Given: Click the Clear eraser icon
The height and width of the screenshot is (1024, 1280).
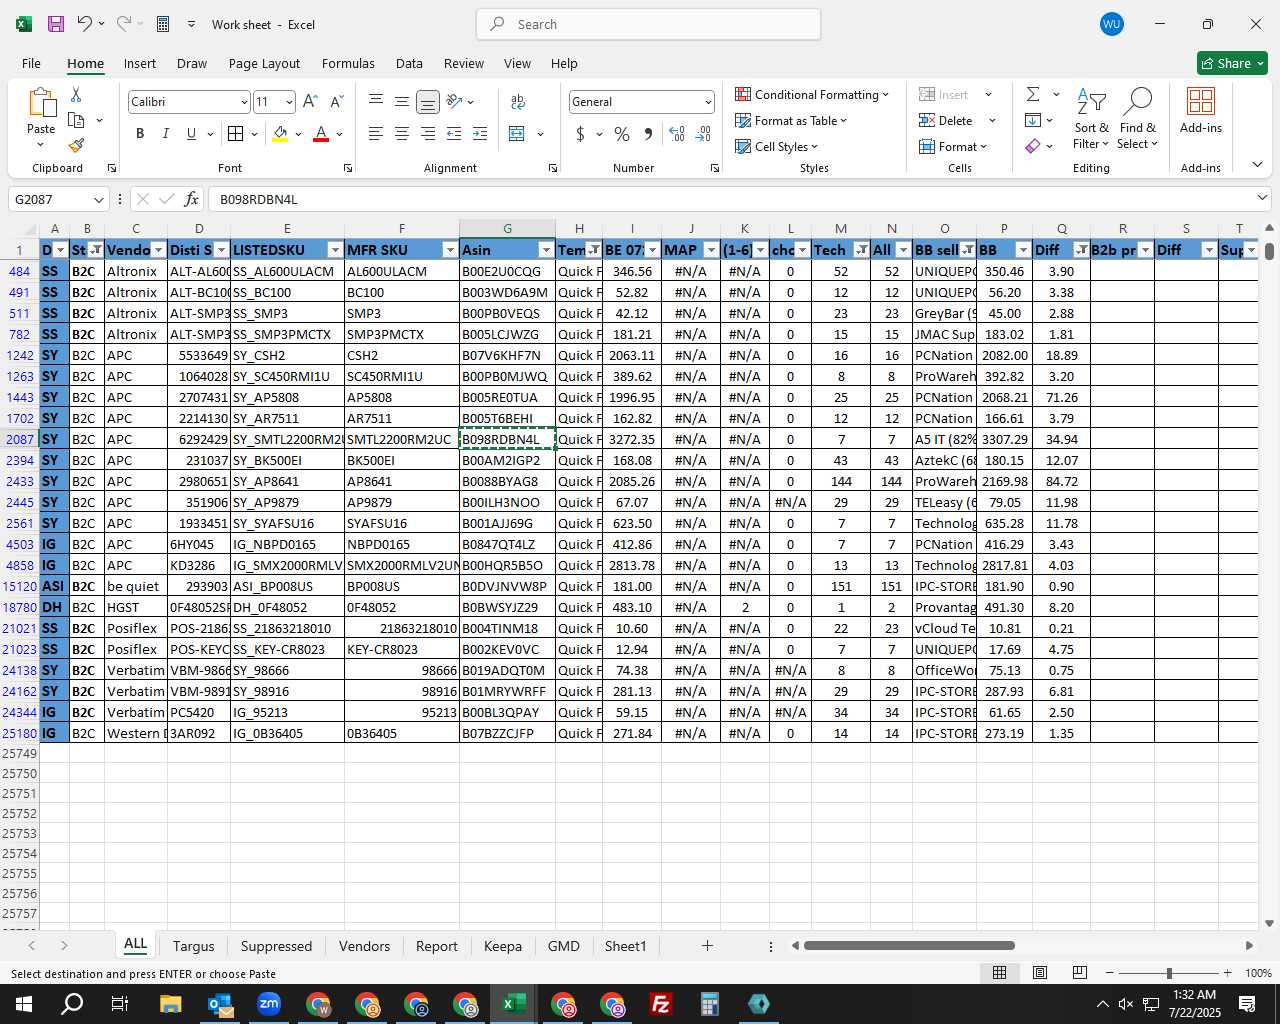Looking at the screenshot, I should (x=1033, y=146).
